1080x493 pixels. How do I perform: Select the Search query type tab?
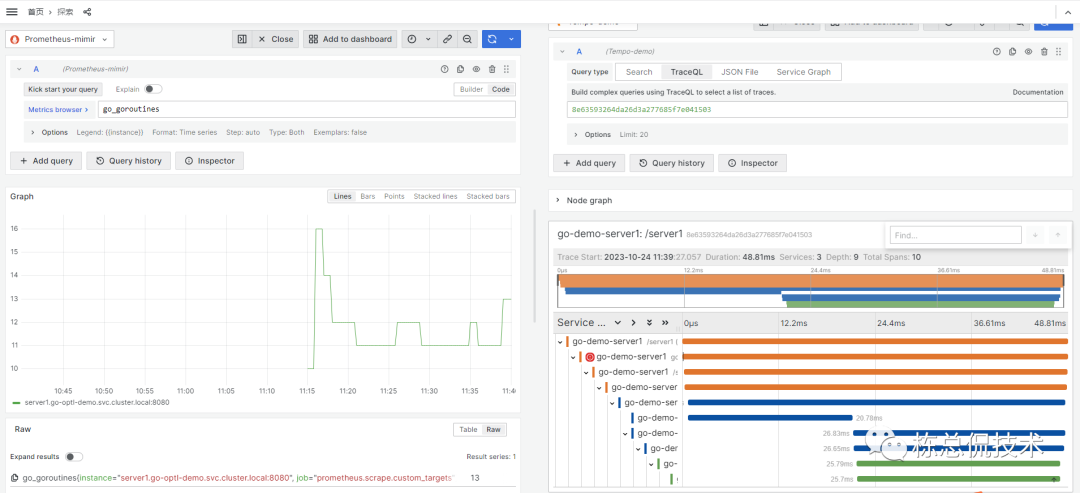tap(639, 72)
